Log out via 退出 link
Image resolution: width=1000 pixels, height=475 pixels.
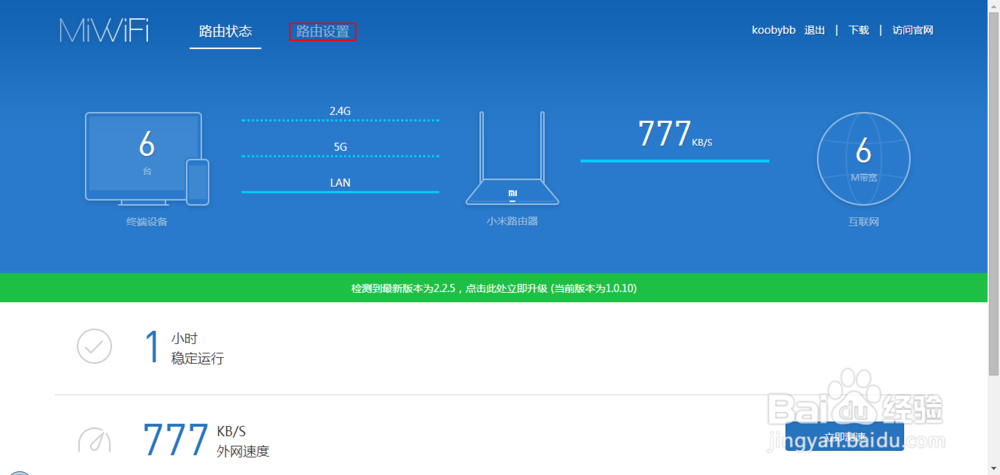coord(814,30)
